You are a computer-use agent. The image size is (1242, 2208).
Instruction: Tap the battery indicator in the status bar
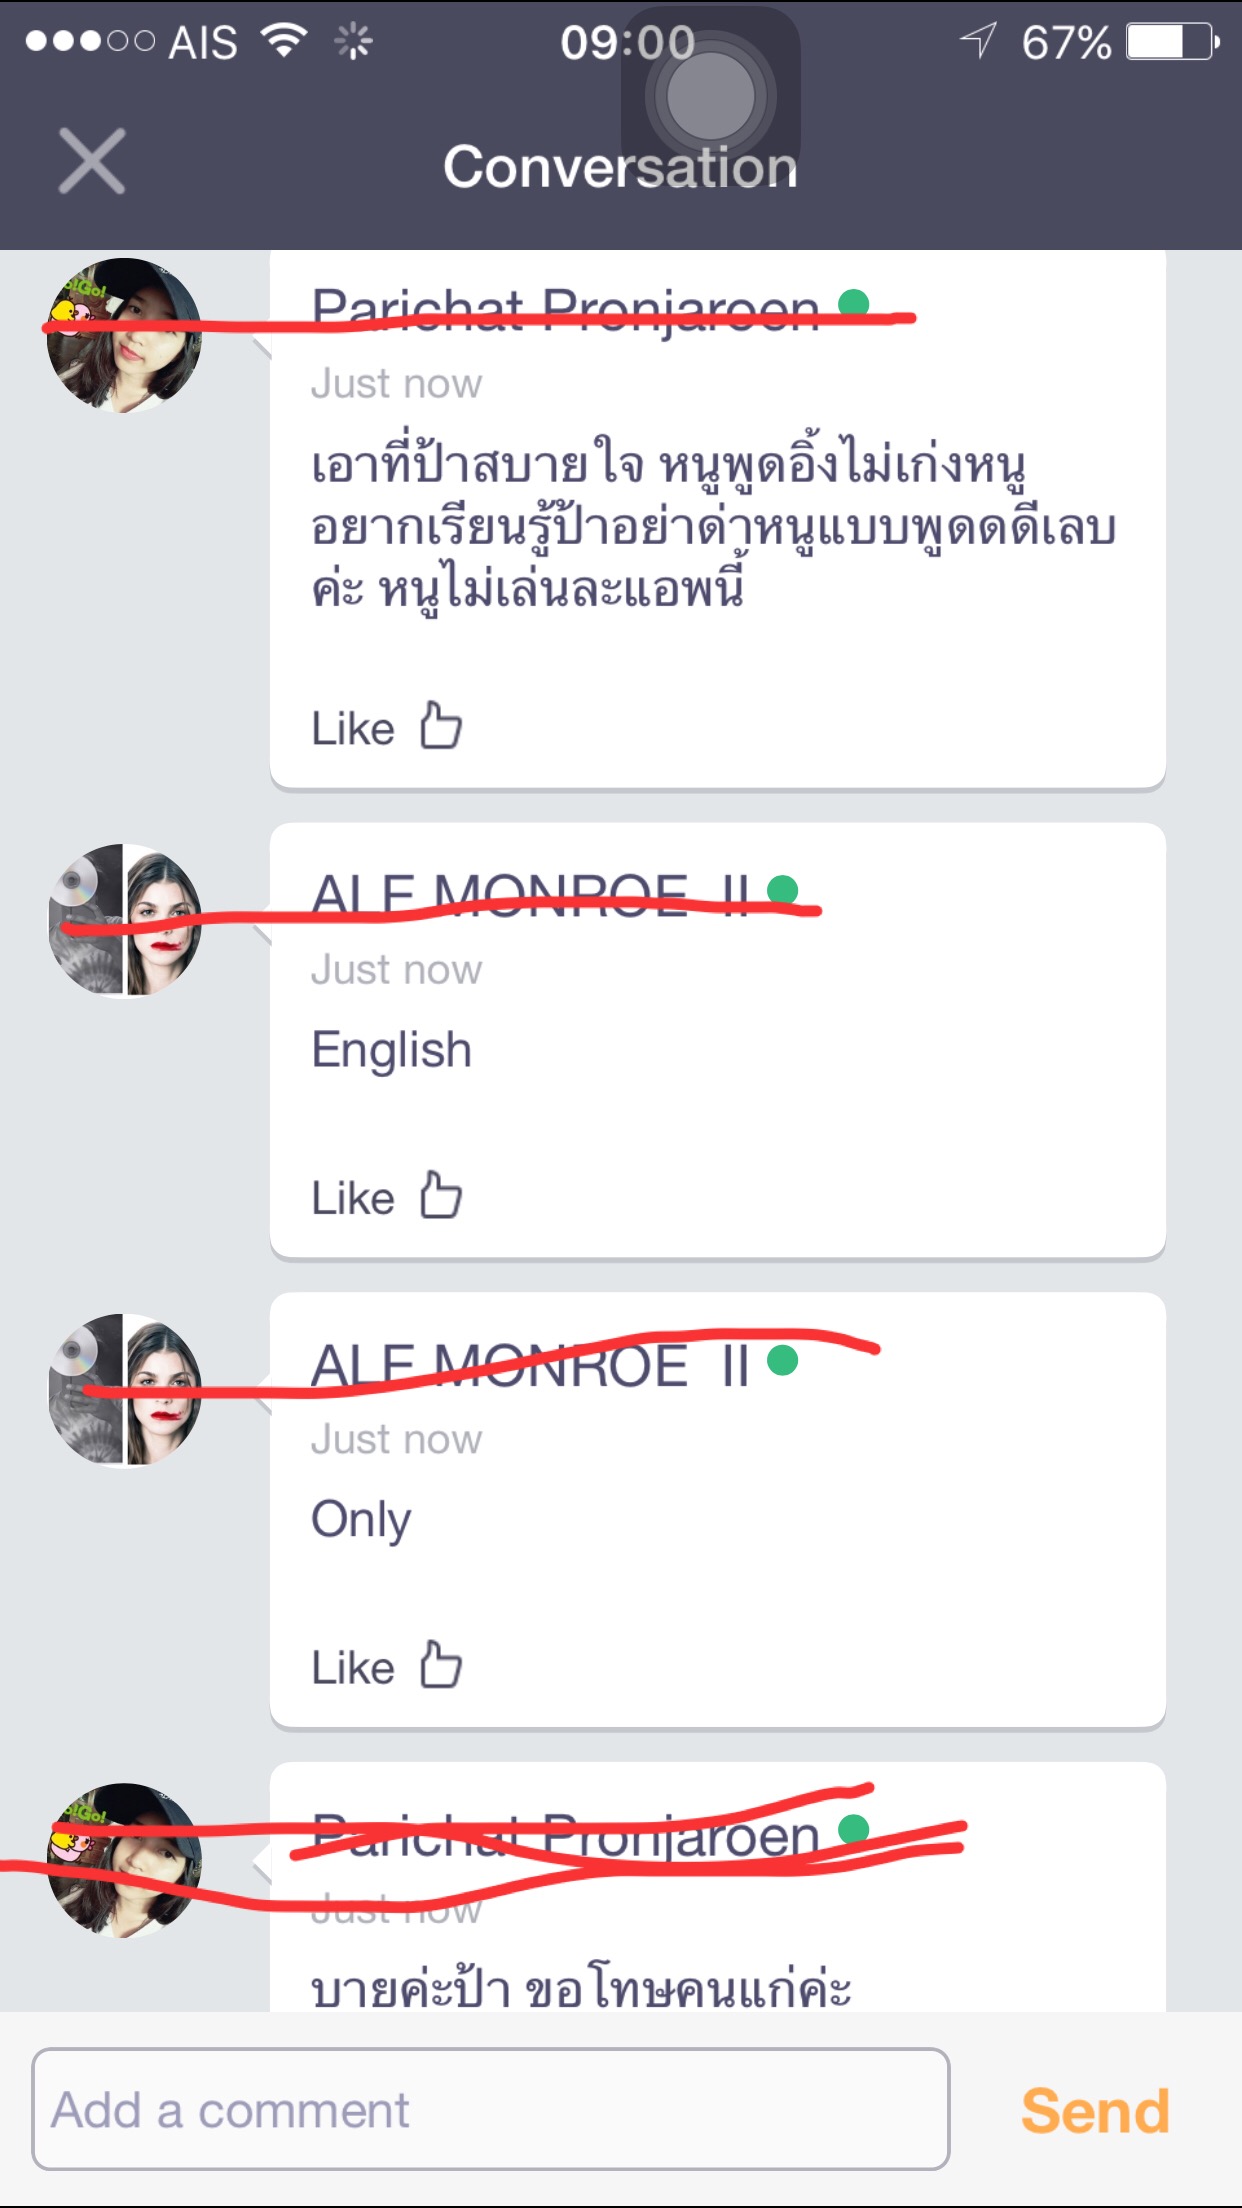pos(1173,43)
